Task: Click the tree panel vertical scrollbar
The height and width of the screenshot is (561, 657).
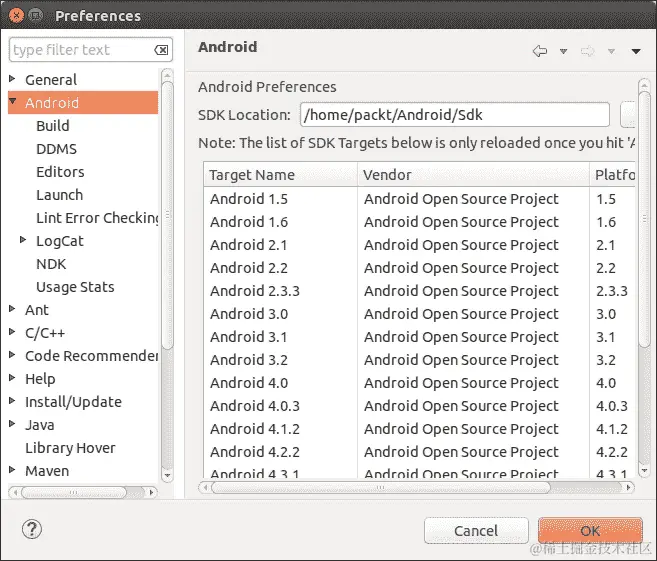Action: click(167, 215)
